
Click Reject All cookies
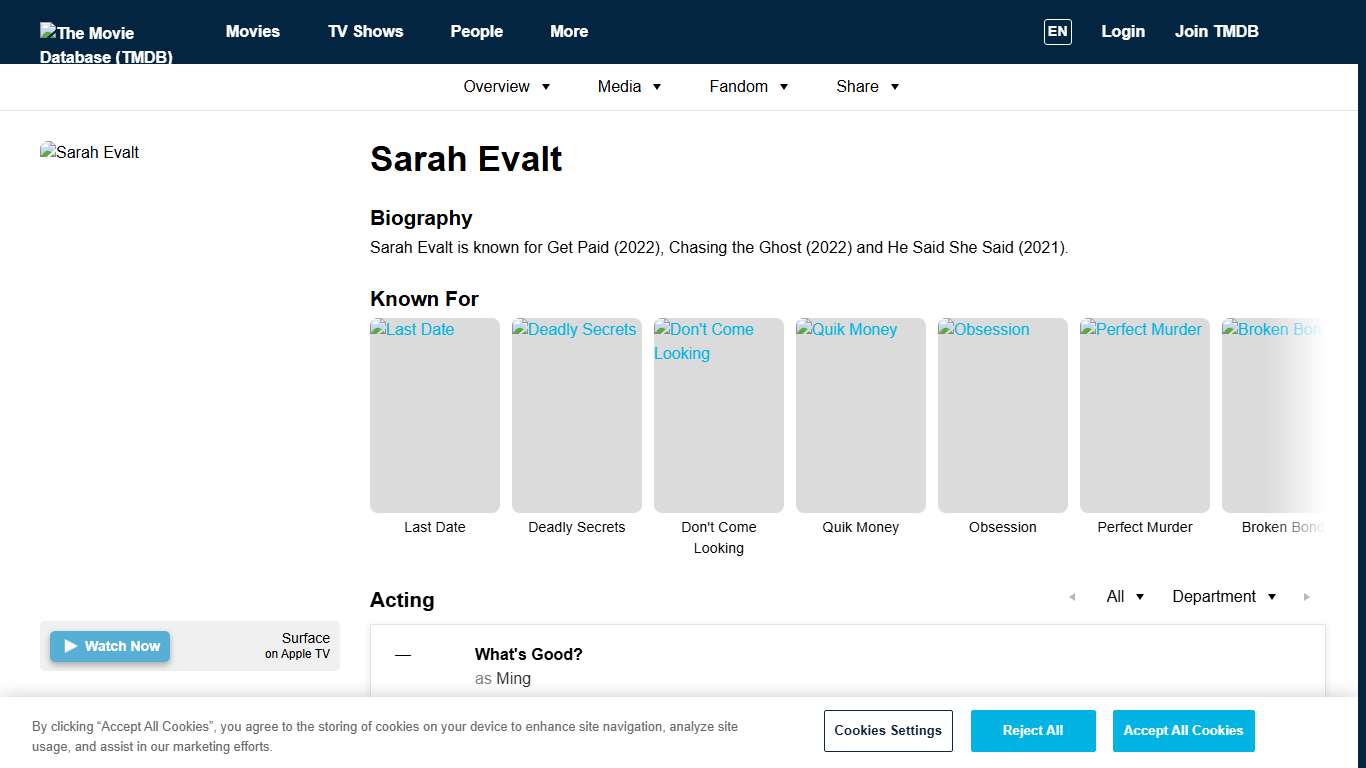tap(1033, 731)
